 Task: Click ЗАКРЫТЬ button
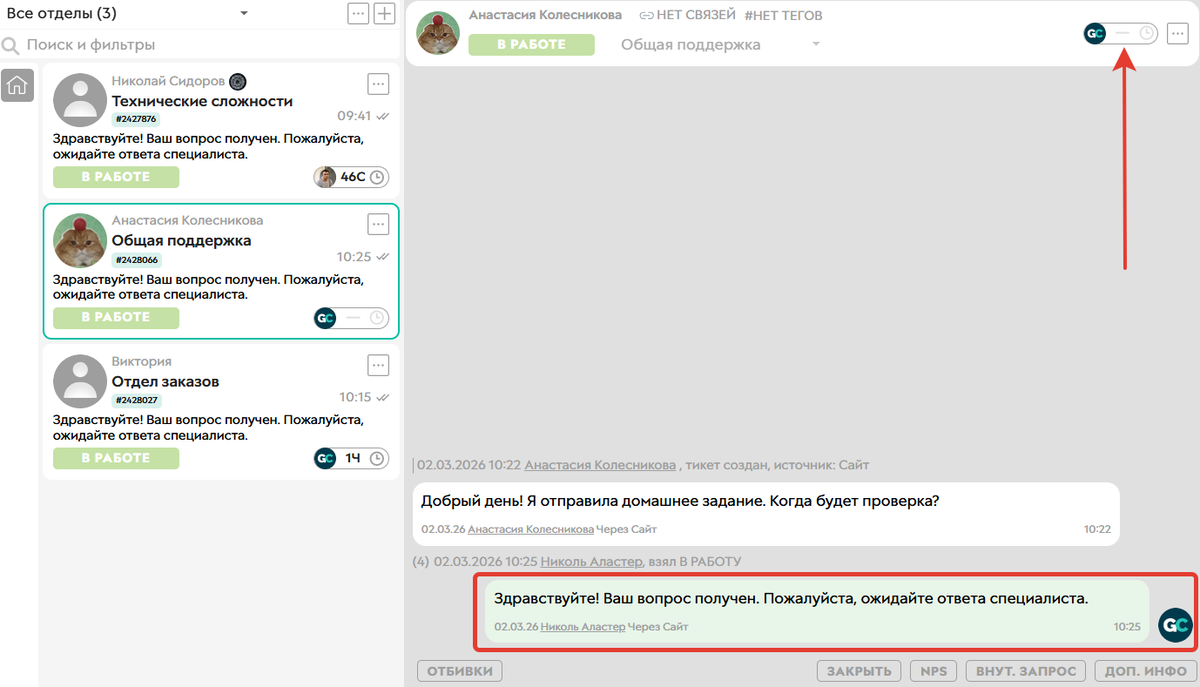(x=859, y=671)
